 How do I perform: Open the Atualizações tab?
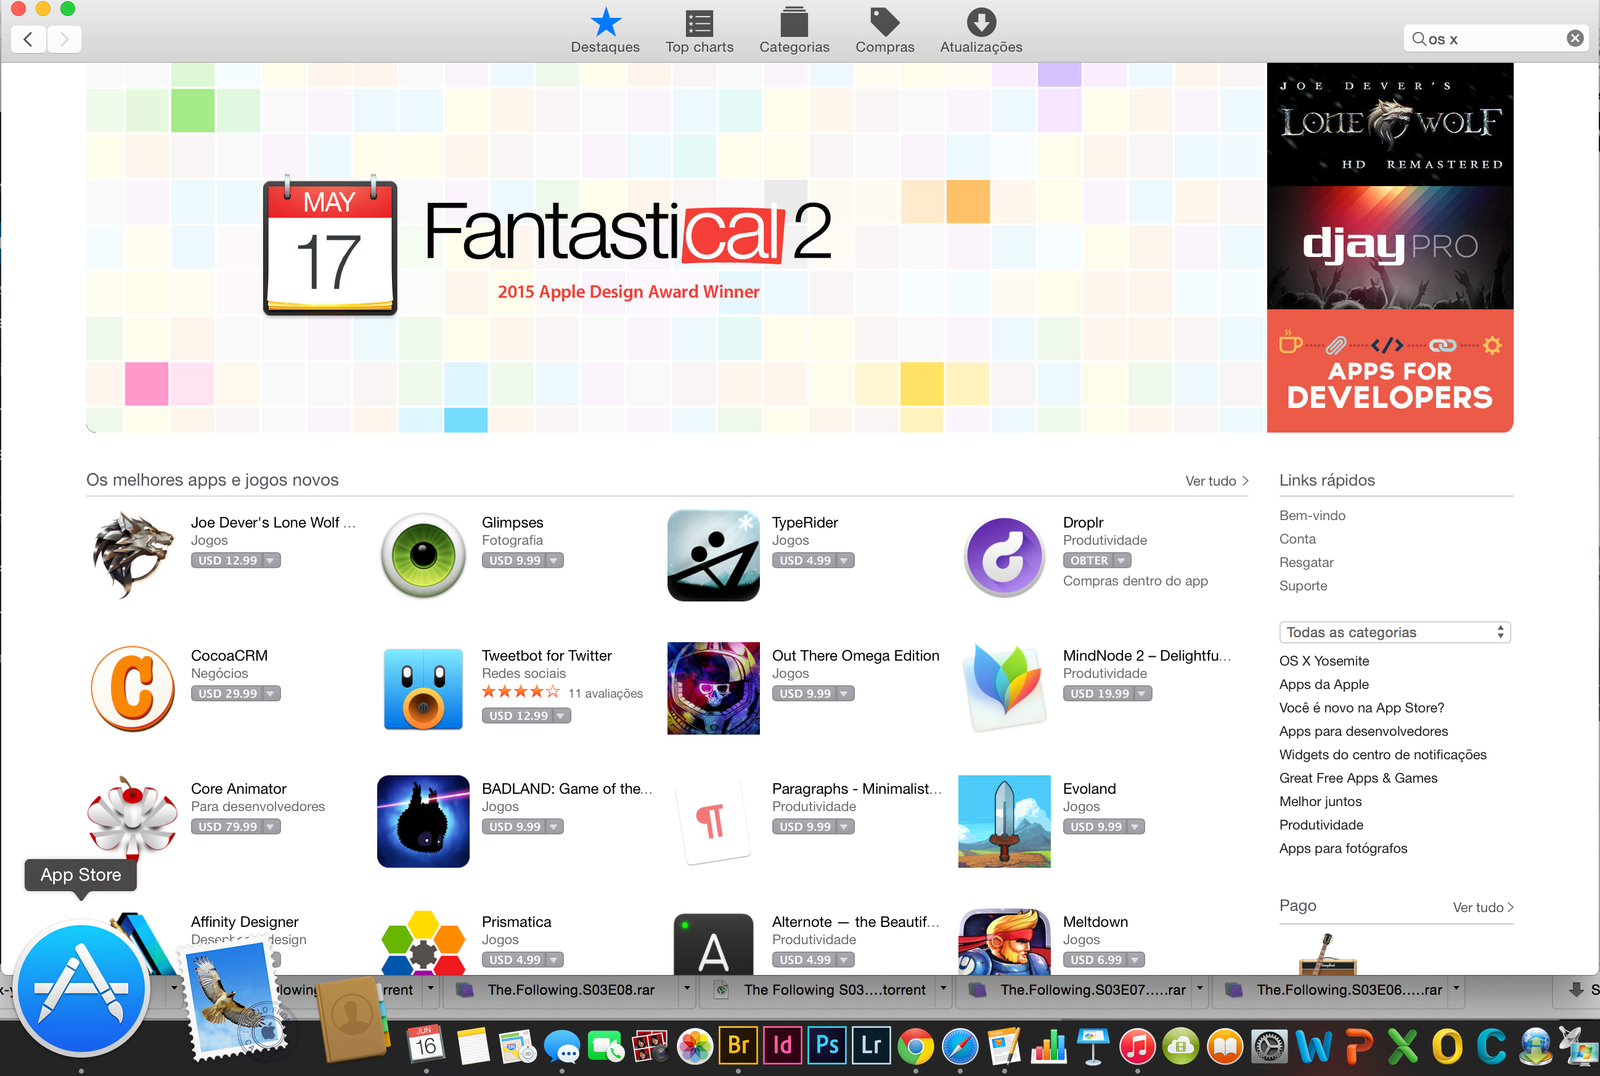(980, 32)
